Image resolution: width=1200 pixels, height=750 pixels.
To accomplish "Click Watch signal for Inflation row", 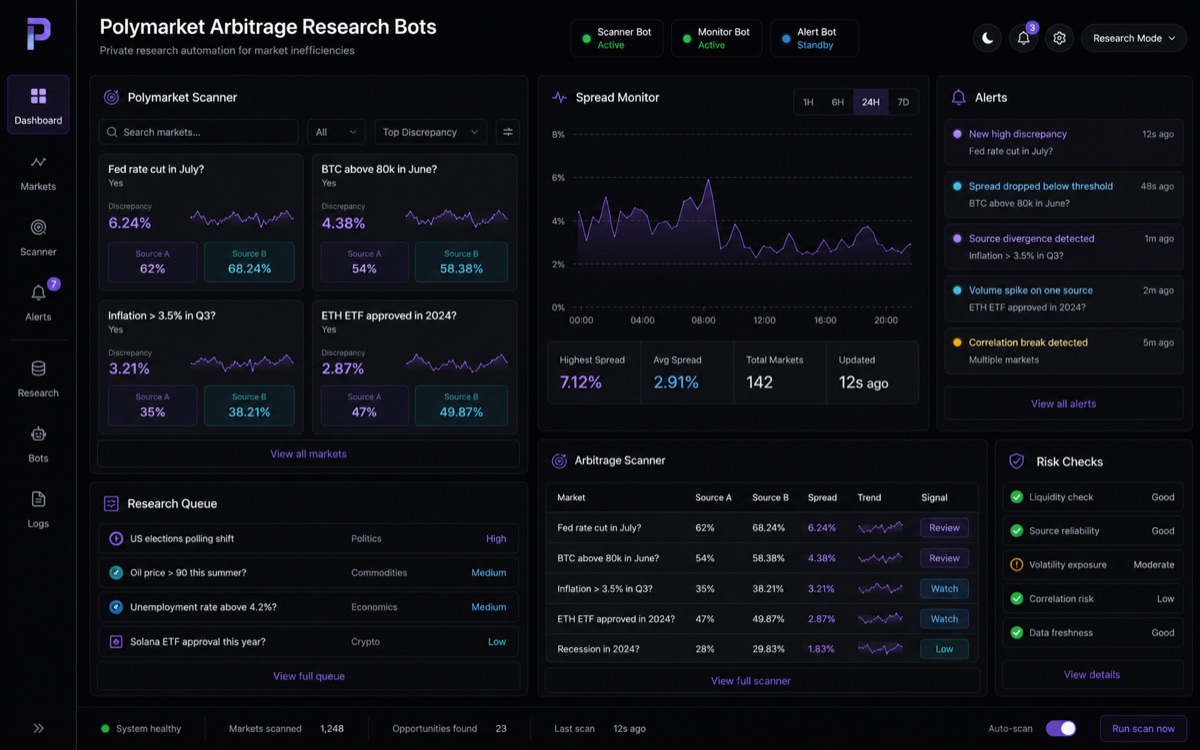I will (x=944, y=589).
